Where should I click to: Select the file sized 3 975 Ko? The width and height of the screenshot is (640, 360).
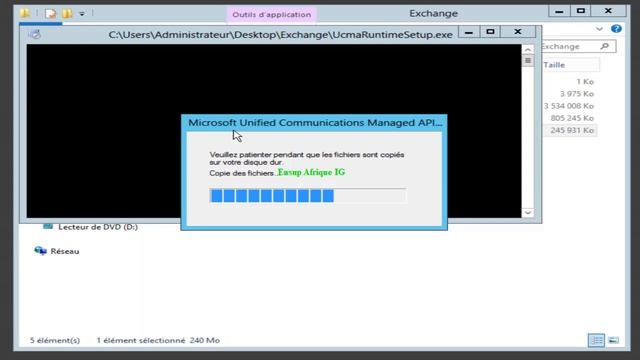click(x=576, y=94)
